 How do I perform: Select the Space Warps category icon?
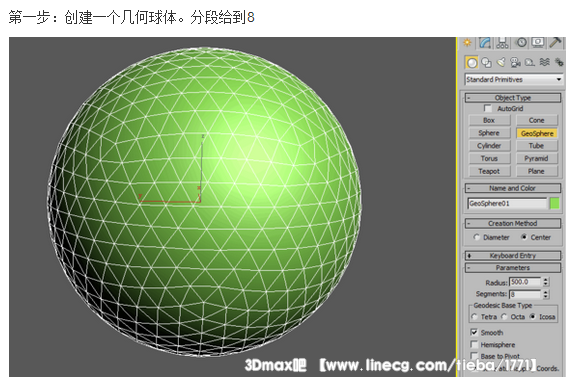coord(544,62)
